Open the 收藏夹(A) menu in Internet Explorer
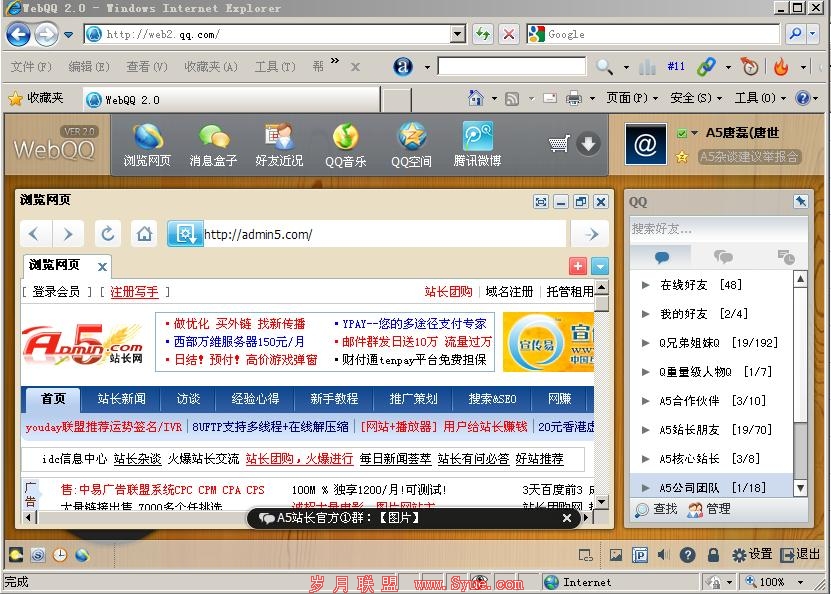831x594 pixels. click(210, 67)
